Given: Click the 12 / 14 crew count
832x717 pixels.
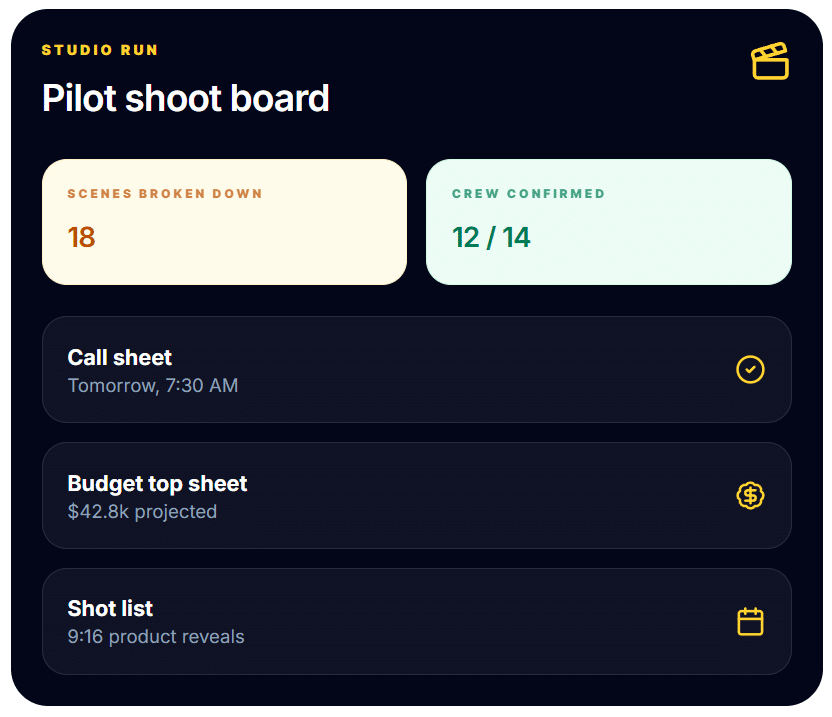Looking at the screenshot, I should (x=491, y=237).
